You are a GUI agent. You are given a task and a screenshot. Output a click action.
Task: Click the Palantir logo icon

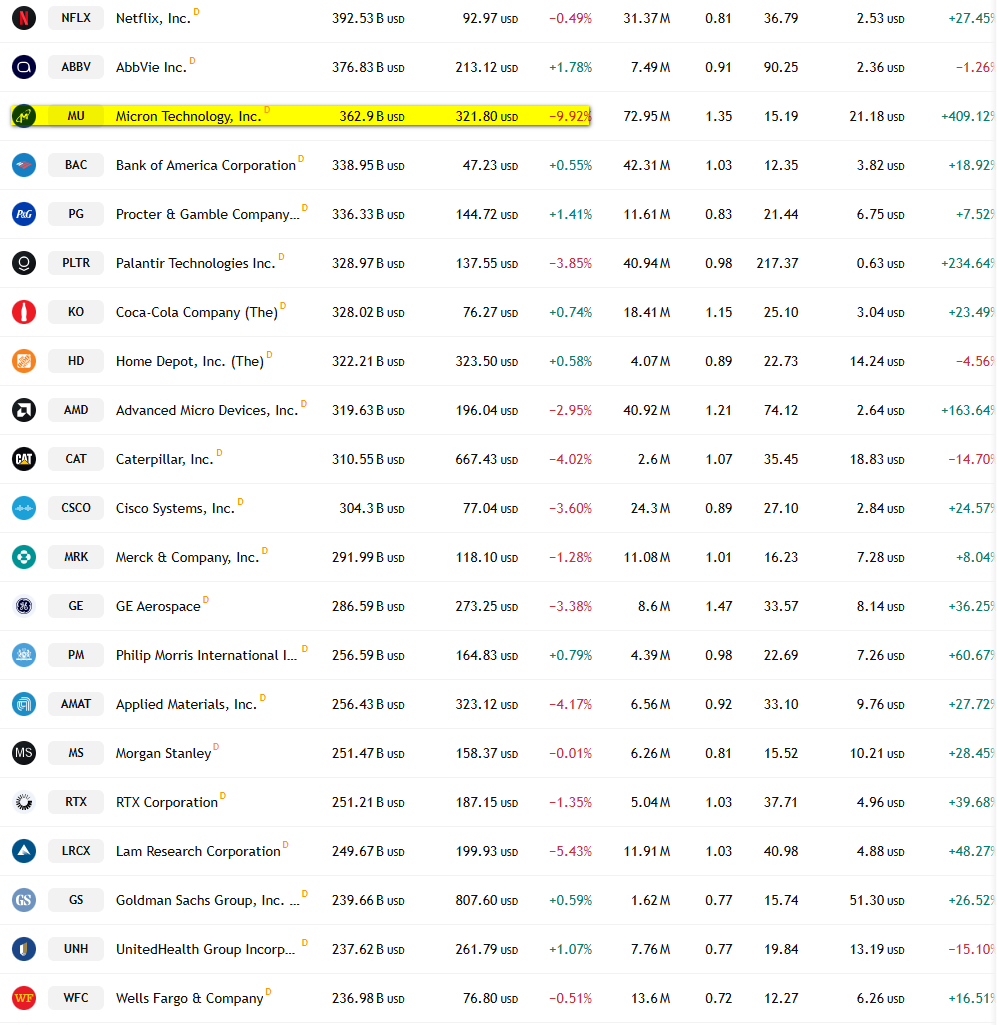coord(24,263)
